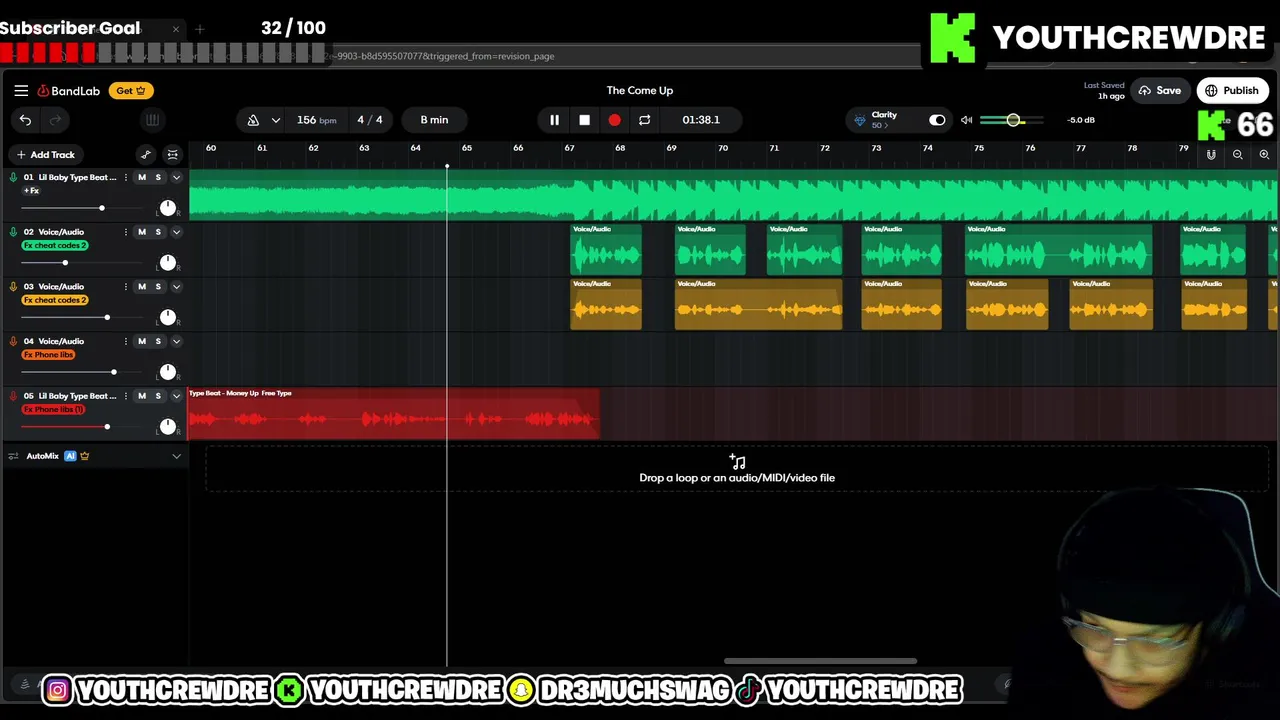1280x720 pixels.
Task: Pause playback
Action: (554, 120)
